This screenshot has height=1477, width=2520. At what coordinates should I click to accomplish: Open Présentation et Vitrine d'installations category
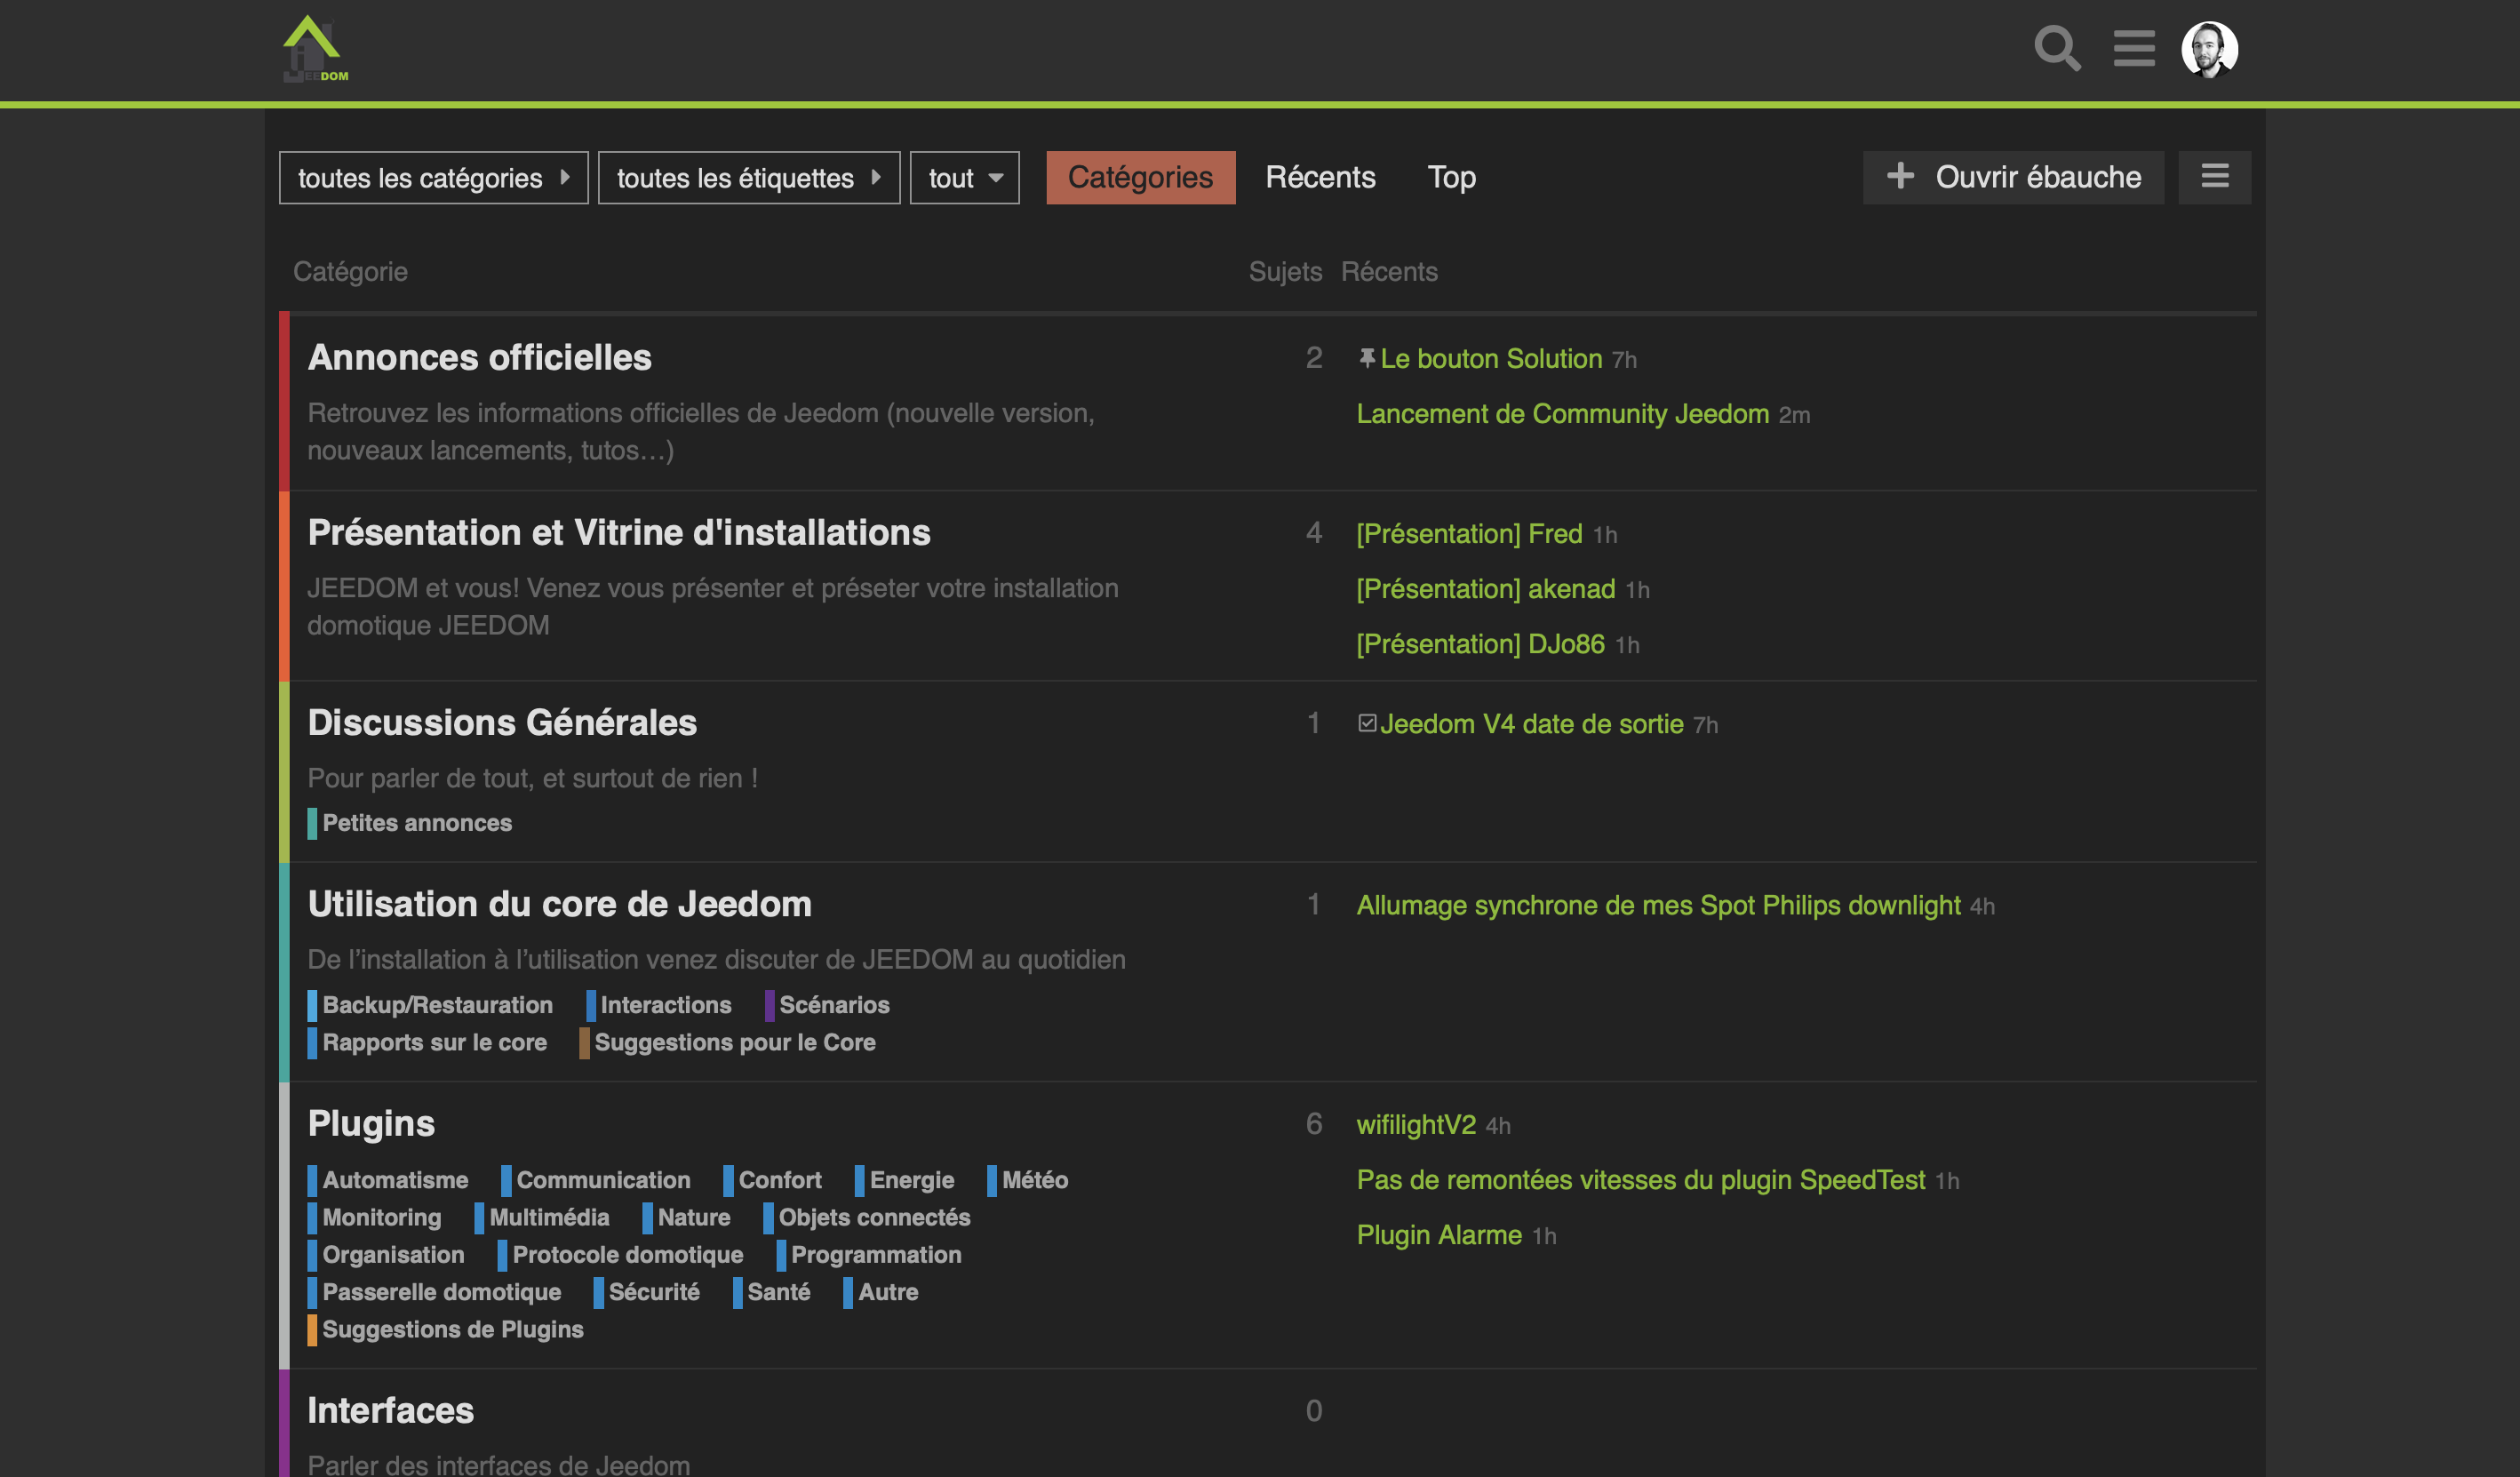tap(618, 533)
